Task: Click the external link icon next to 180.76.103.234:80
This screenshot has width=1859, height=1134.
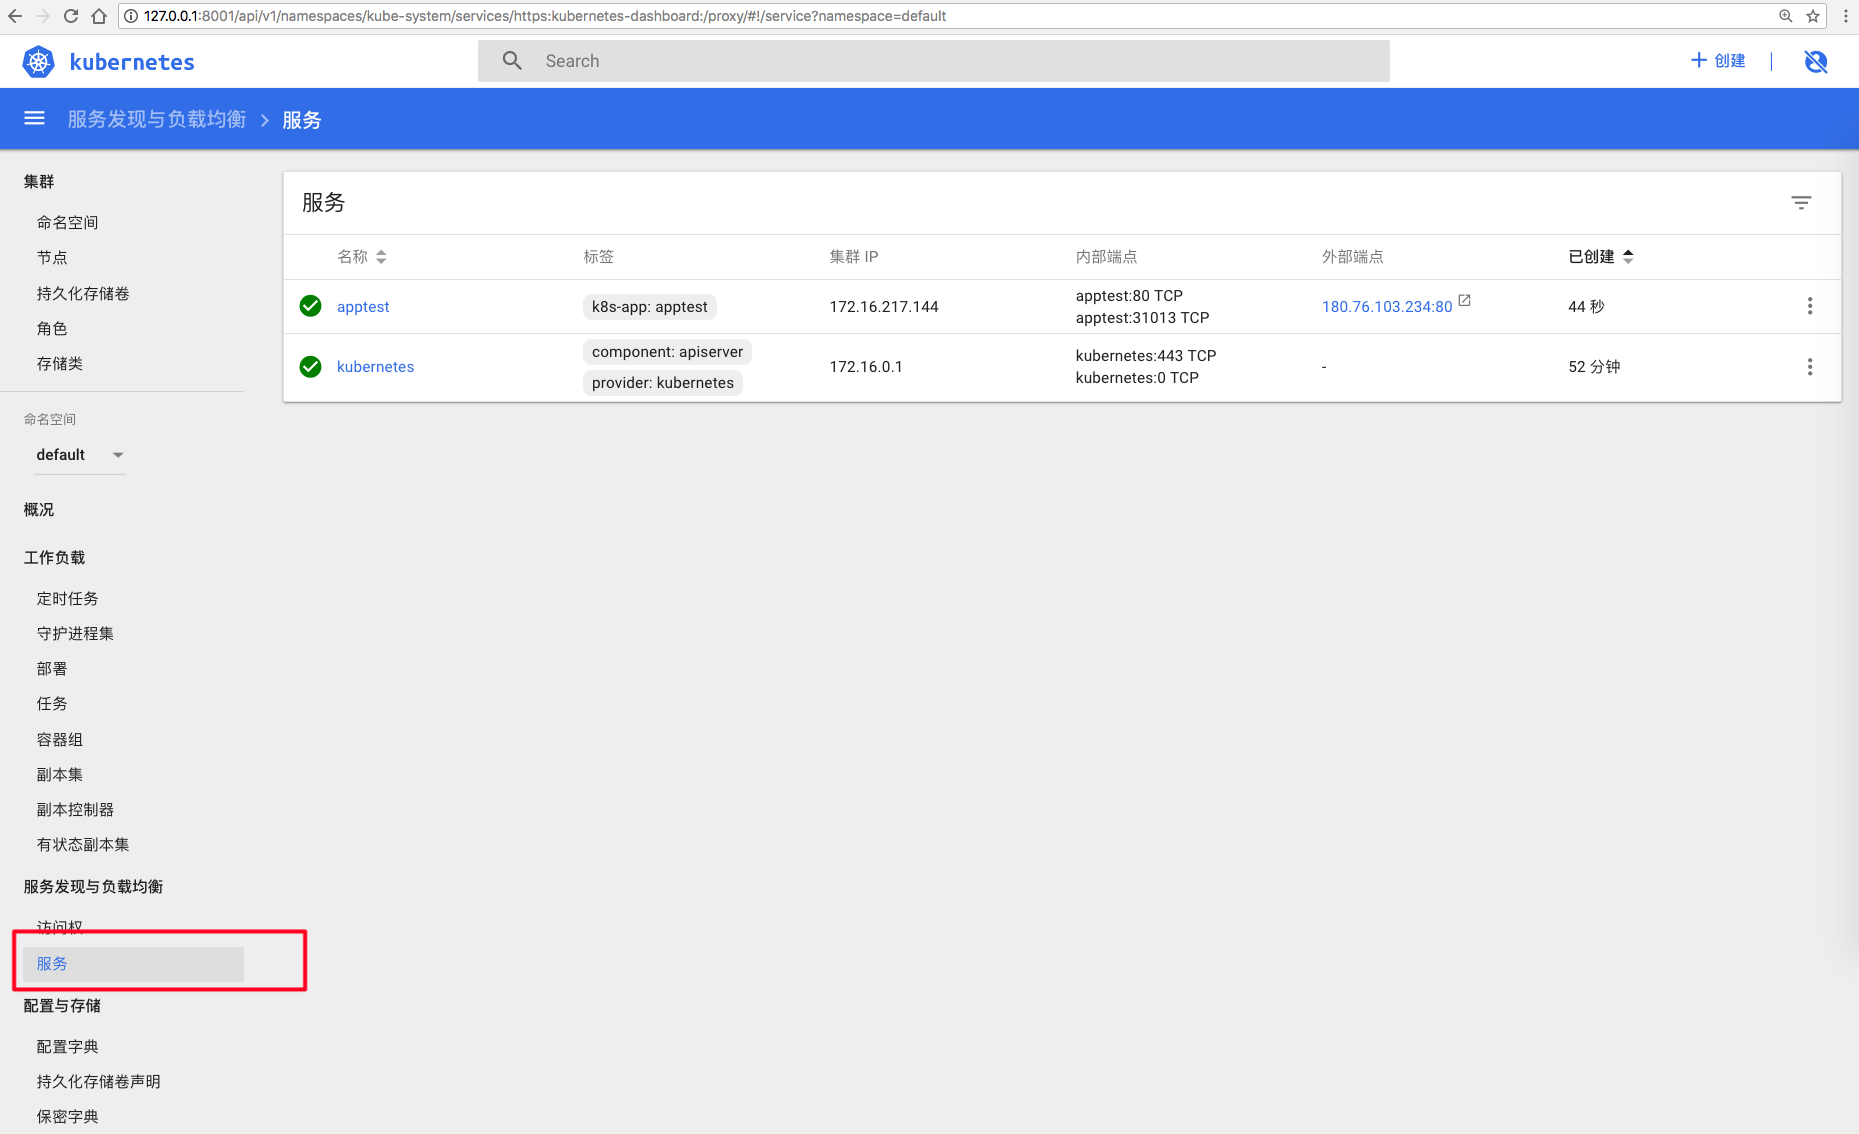Action: point(1465,300)
